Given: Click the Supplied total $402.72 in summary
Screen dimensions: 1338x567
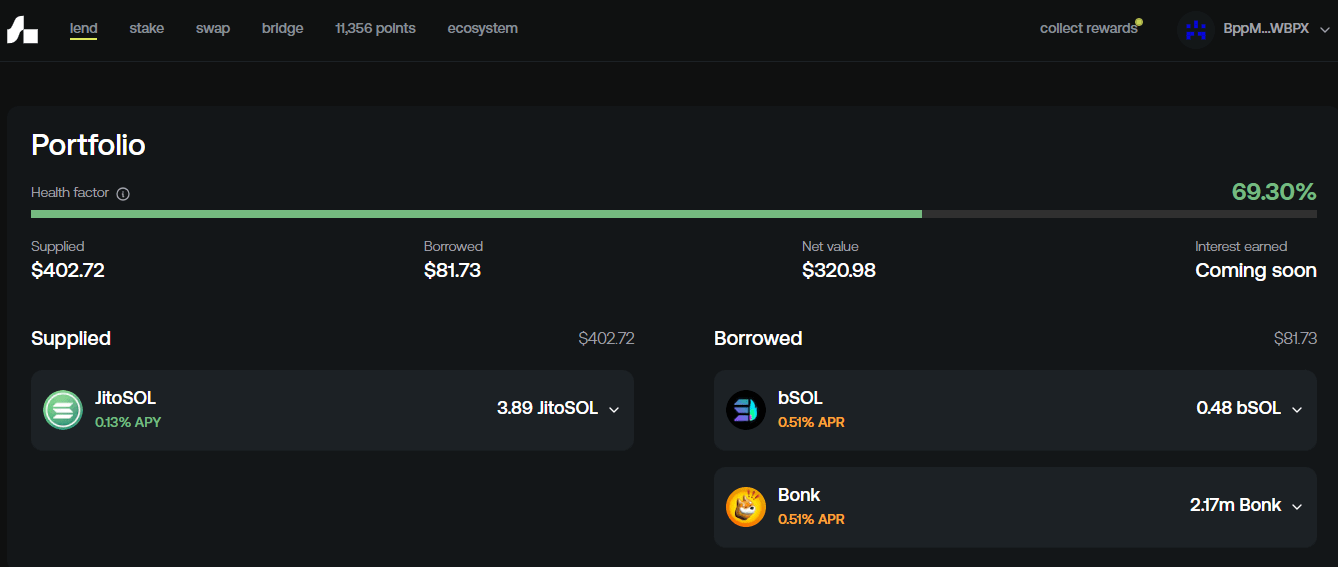Looking at the screenshot, I should click(68, 270).
